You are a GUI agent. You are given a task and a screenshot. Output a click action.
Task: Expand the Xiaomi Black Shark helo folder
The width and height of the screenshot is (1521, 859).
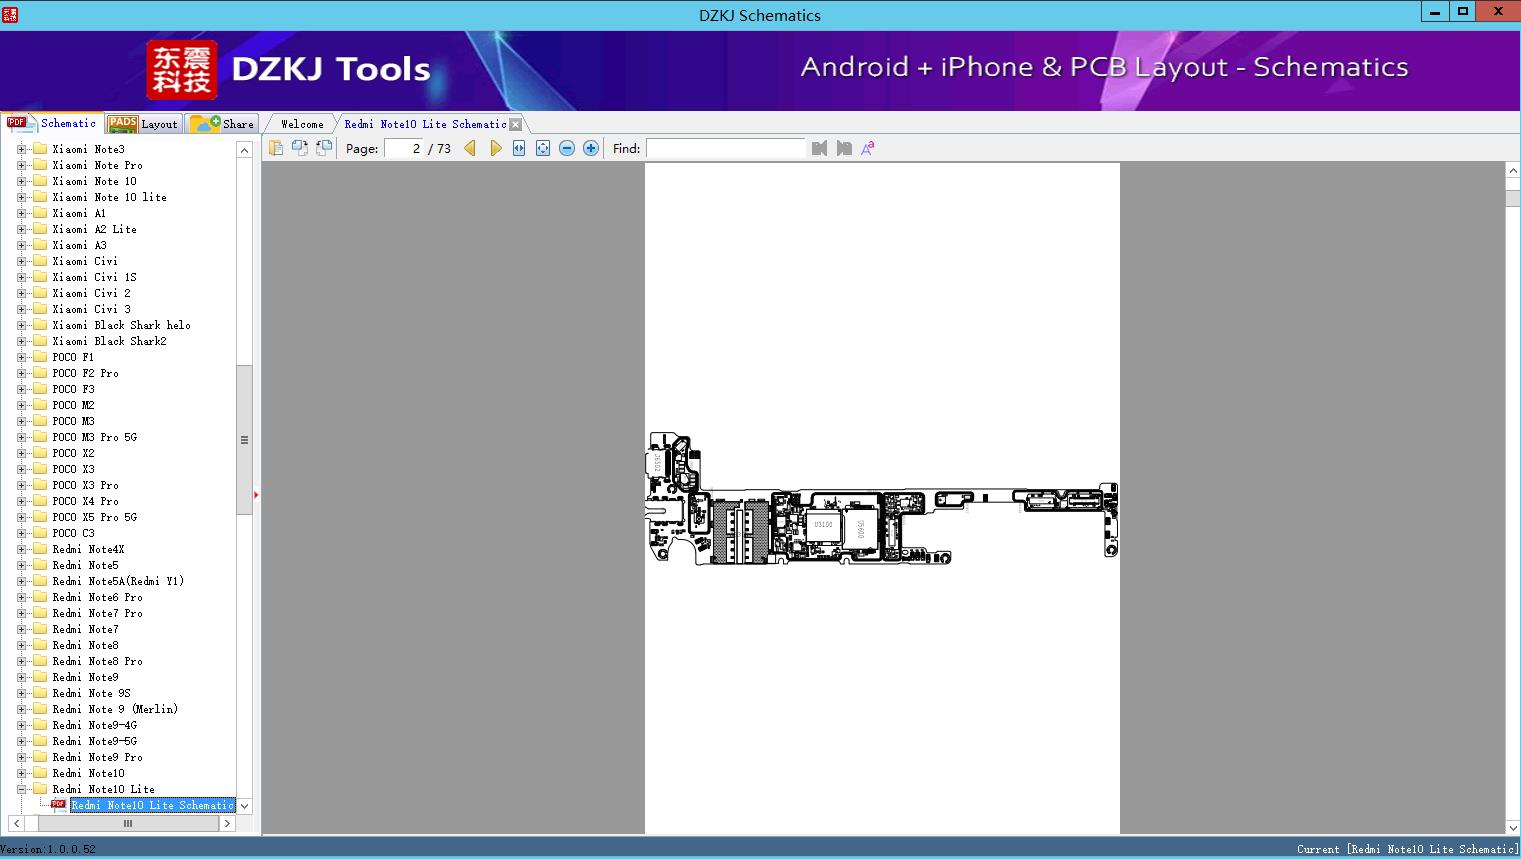click(x=22, y=325)
